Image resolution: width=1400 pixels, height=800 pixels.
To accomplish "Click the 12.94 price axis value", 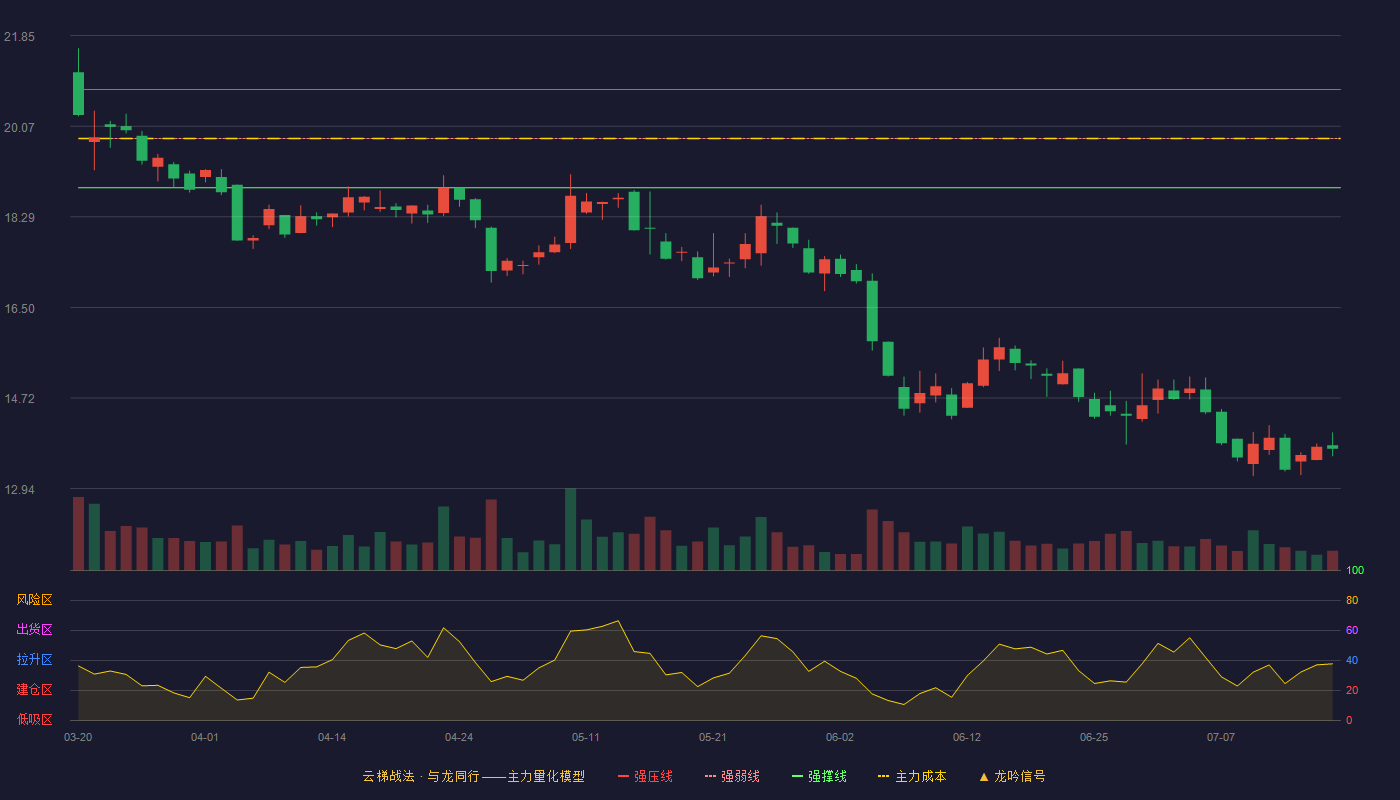I will pos(19,490).
